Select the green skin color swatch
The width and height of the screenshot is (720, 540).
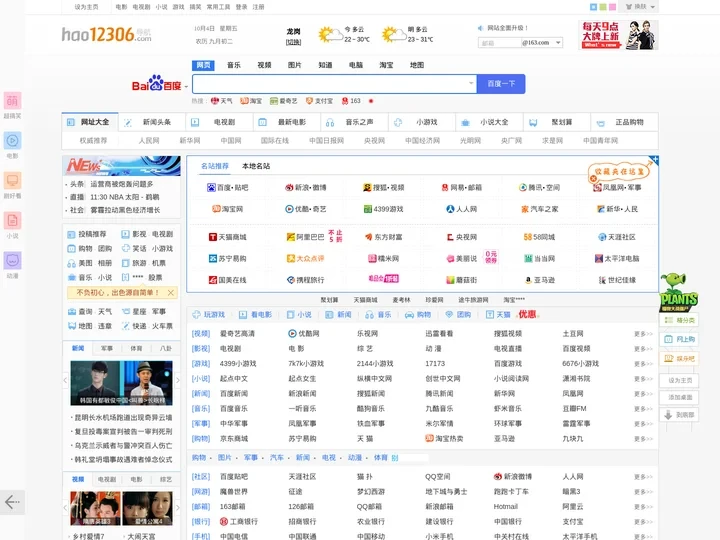(603, 7)
